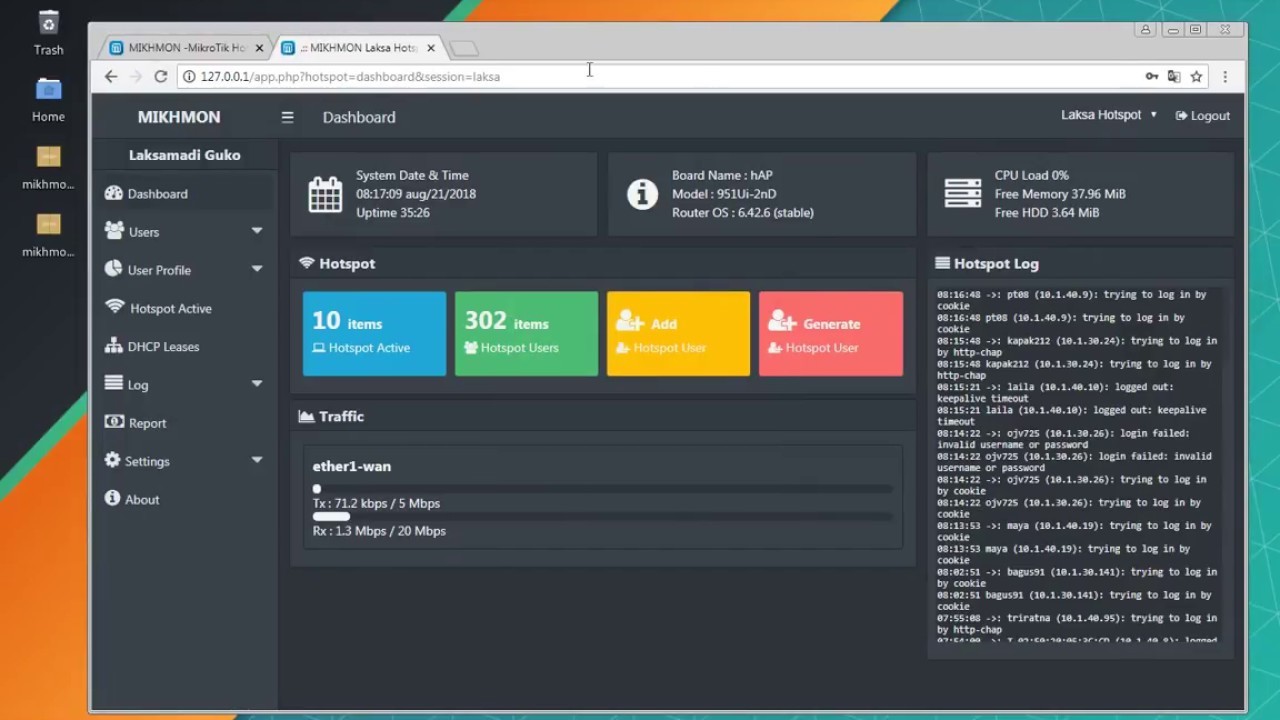Click the generate-users icon on red tile
The height and width of the screenshot is (720, 1280).
(782, 322)
